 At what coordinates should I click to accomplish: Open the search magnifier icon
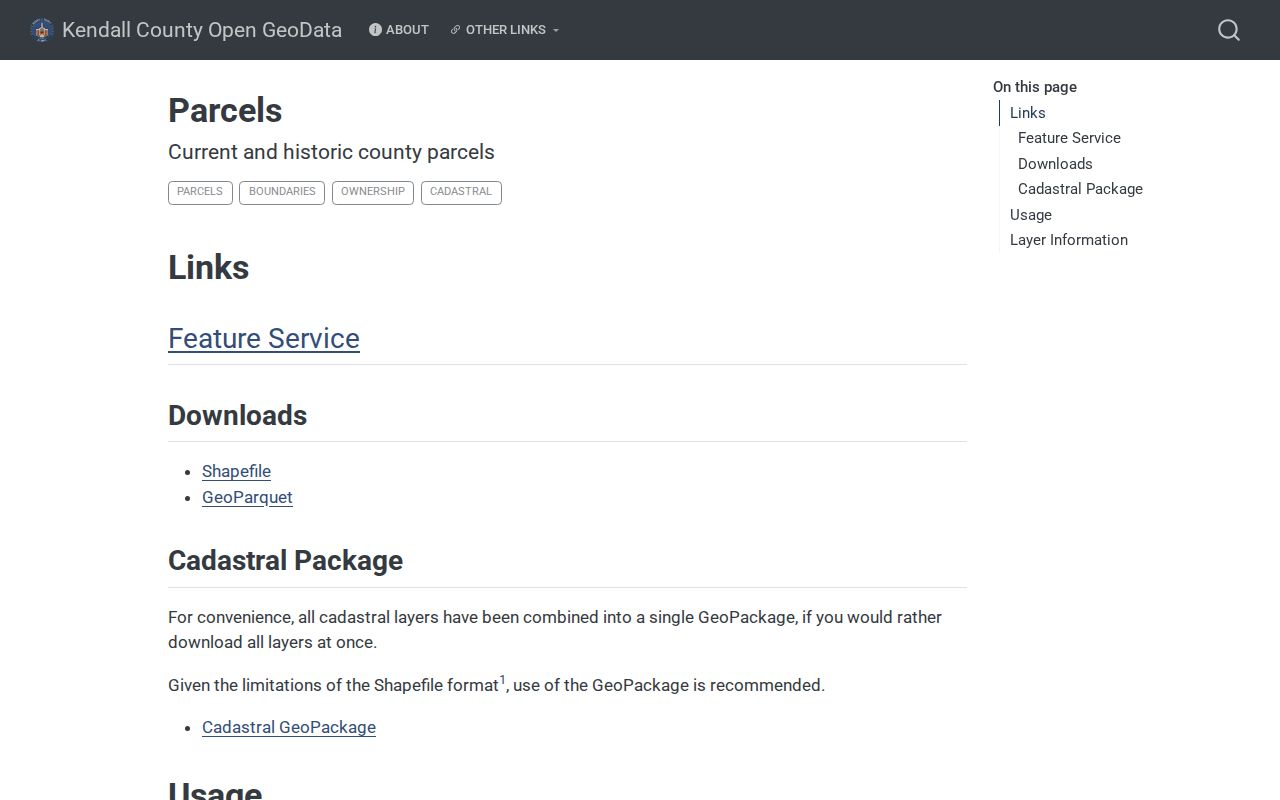pyautogui.click(x=1229, y=30)
